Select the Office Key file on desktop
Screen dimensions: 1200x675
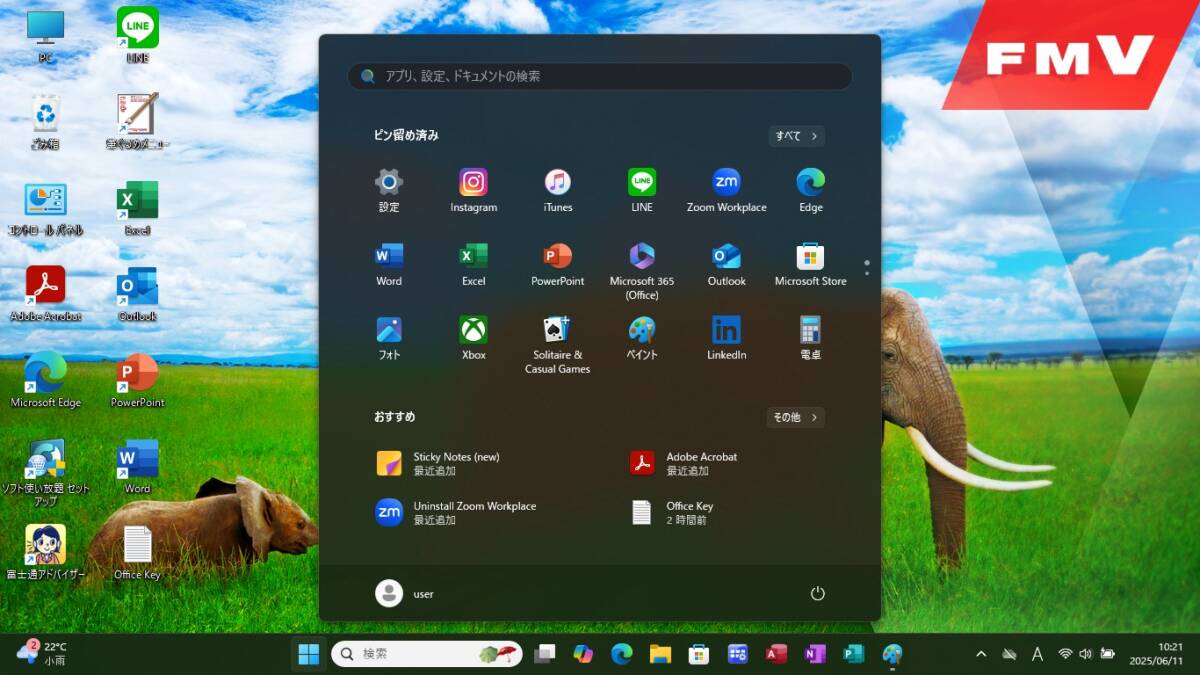(137, 552)
